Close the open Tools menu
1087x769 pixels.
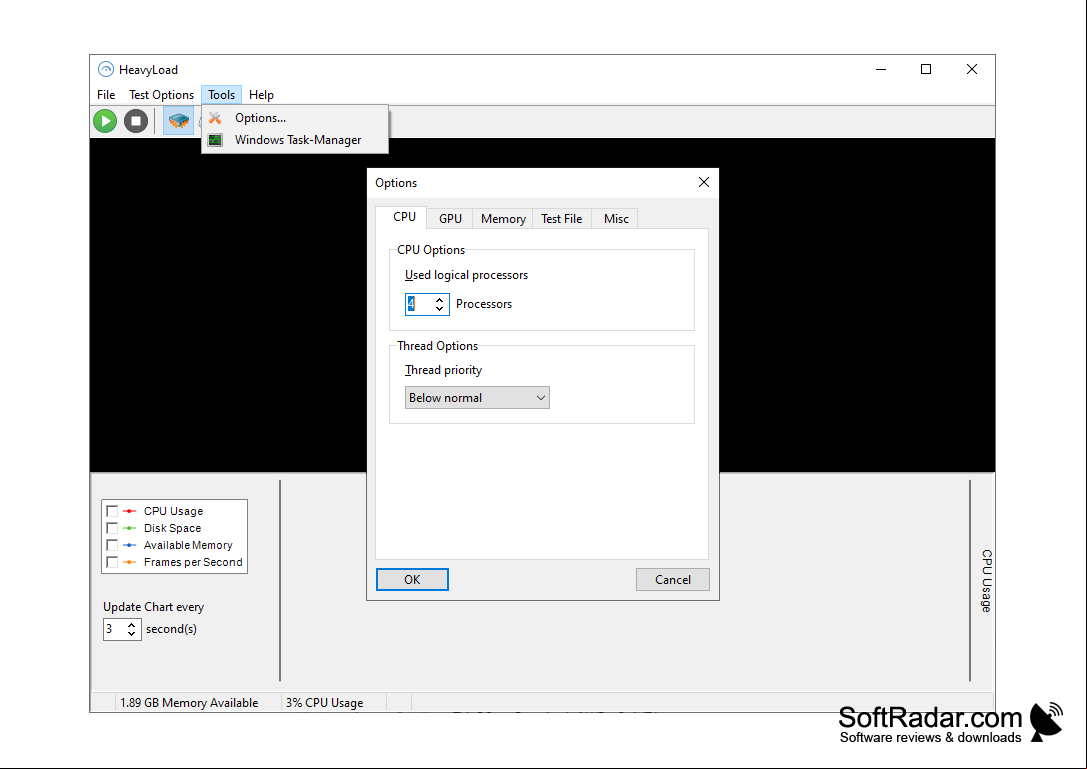(x=222, y=95)
